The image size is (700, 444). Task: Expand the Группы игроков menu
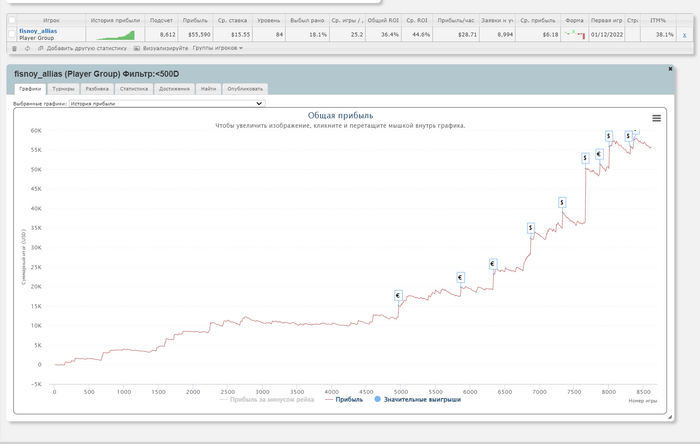click(218, 48)
